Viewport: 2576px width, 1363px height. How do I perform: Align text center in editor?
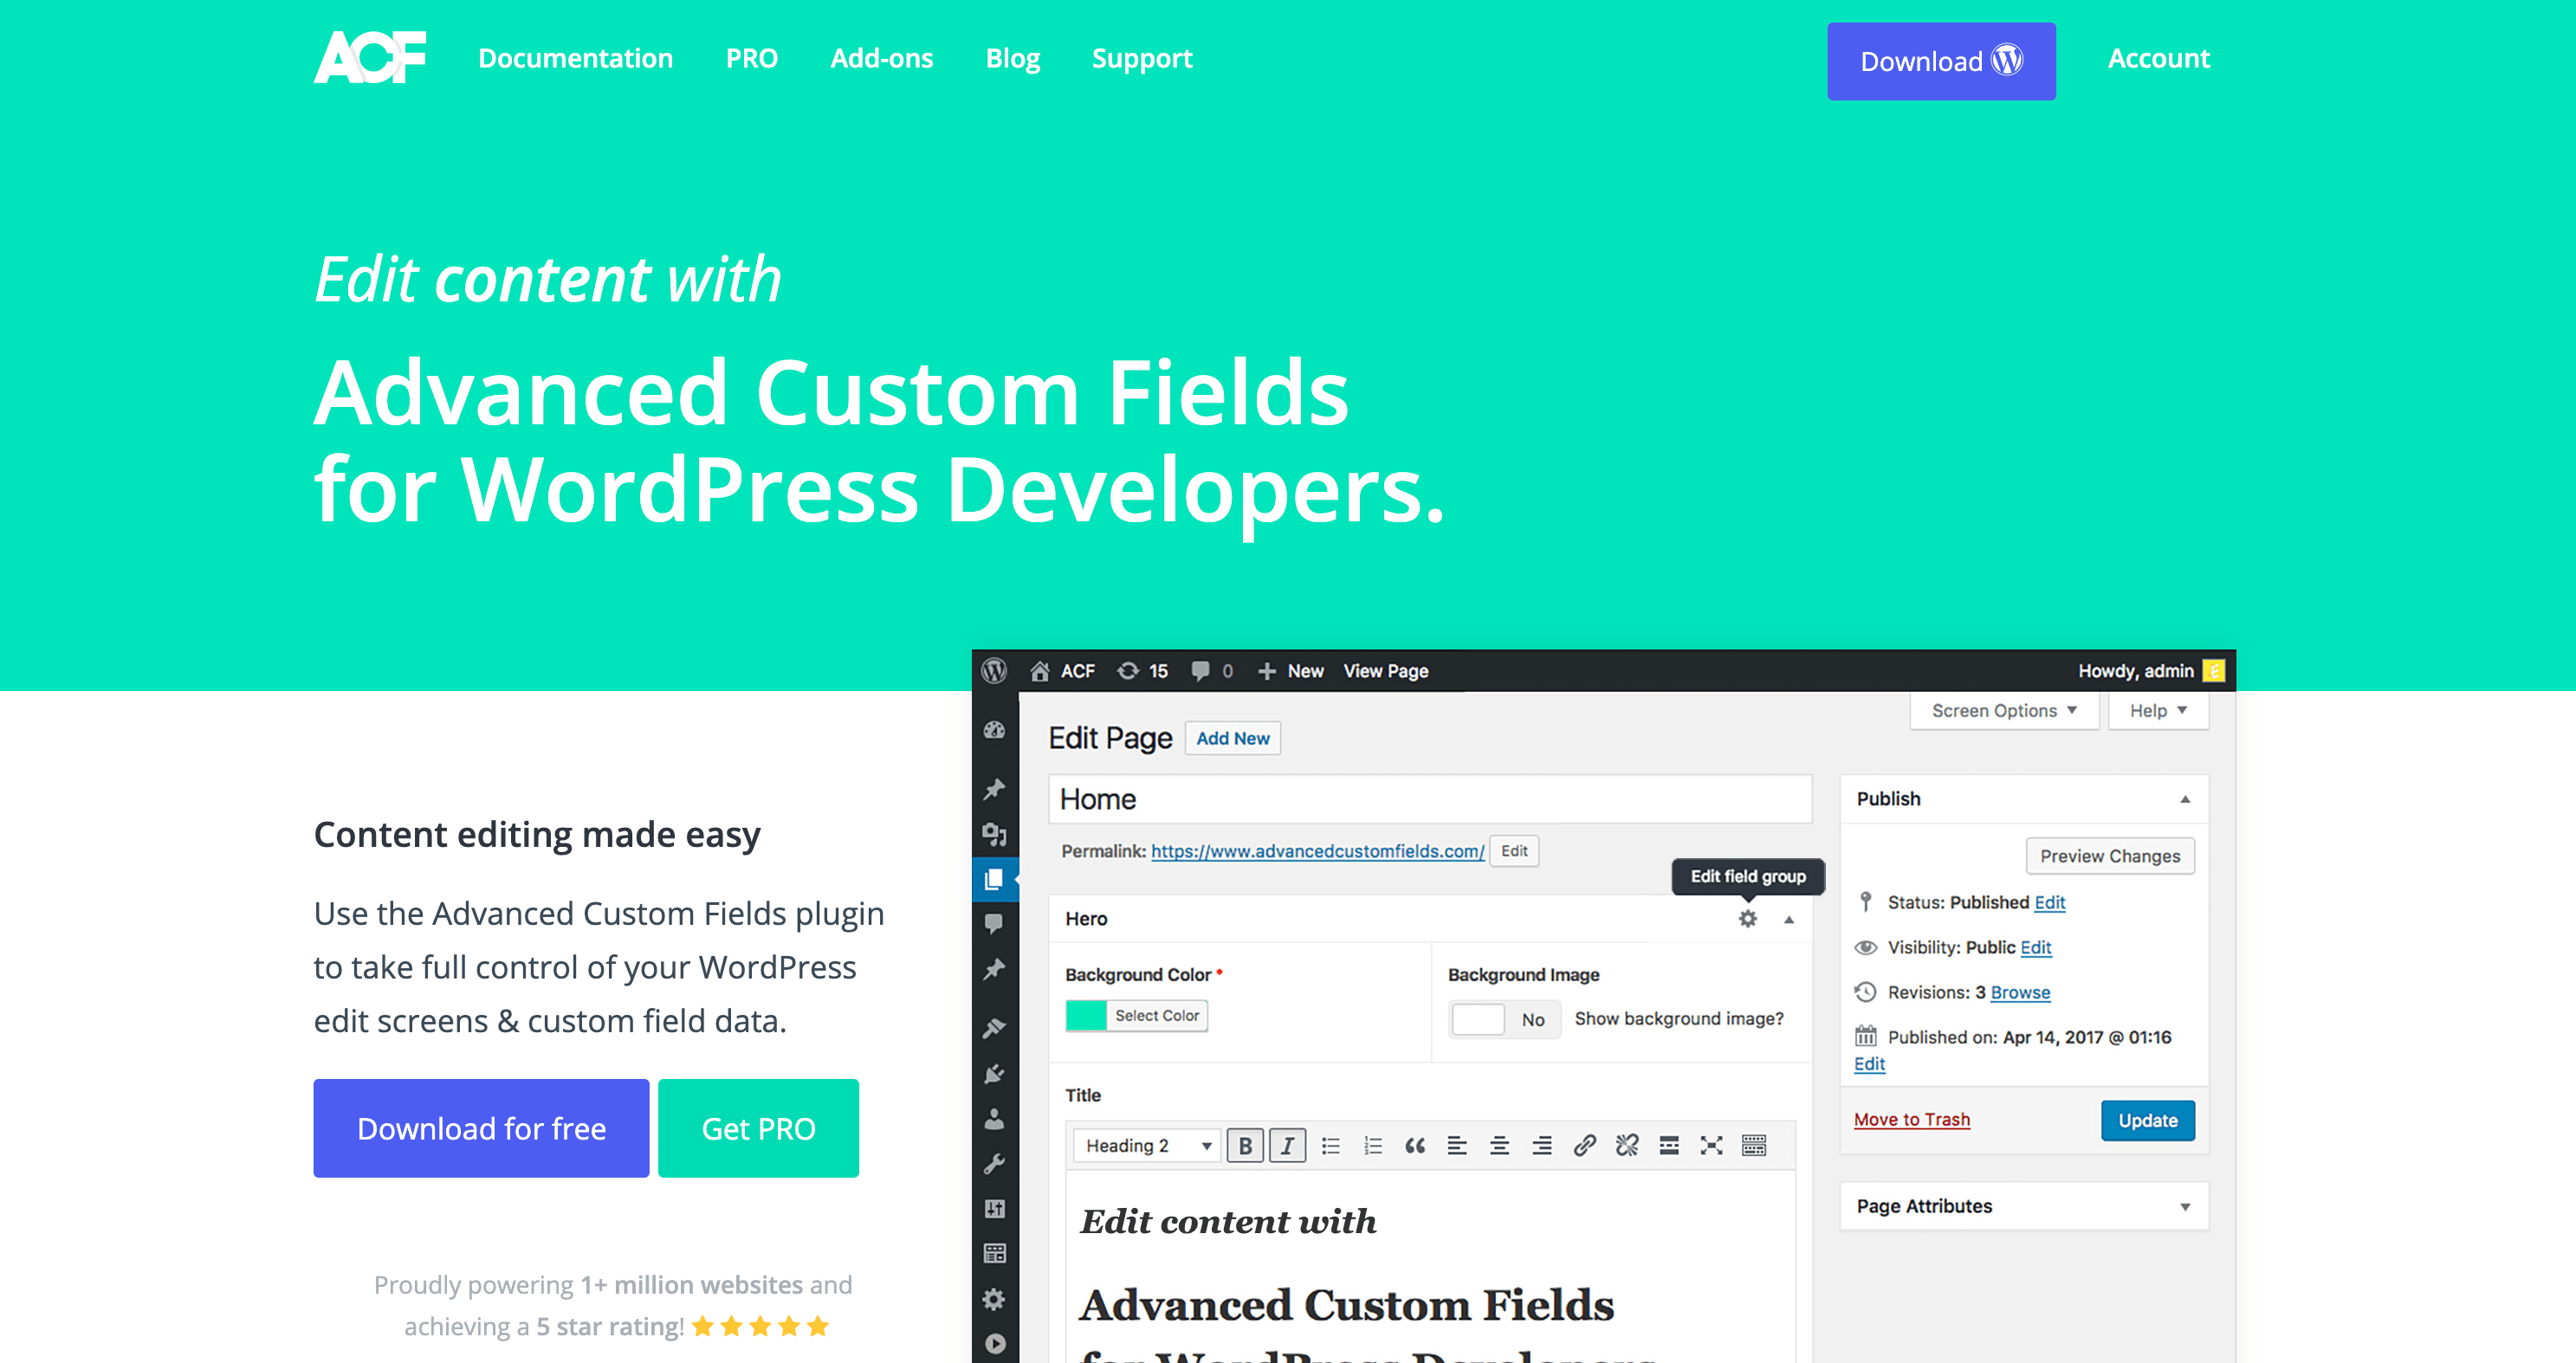1499,1146
